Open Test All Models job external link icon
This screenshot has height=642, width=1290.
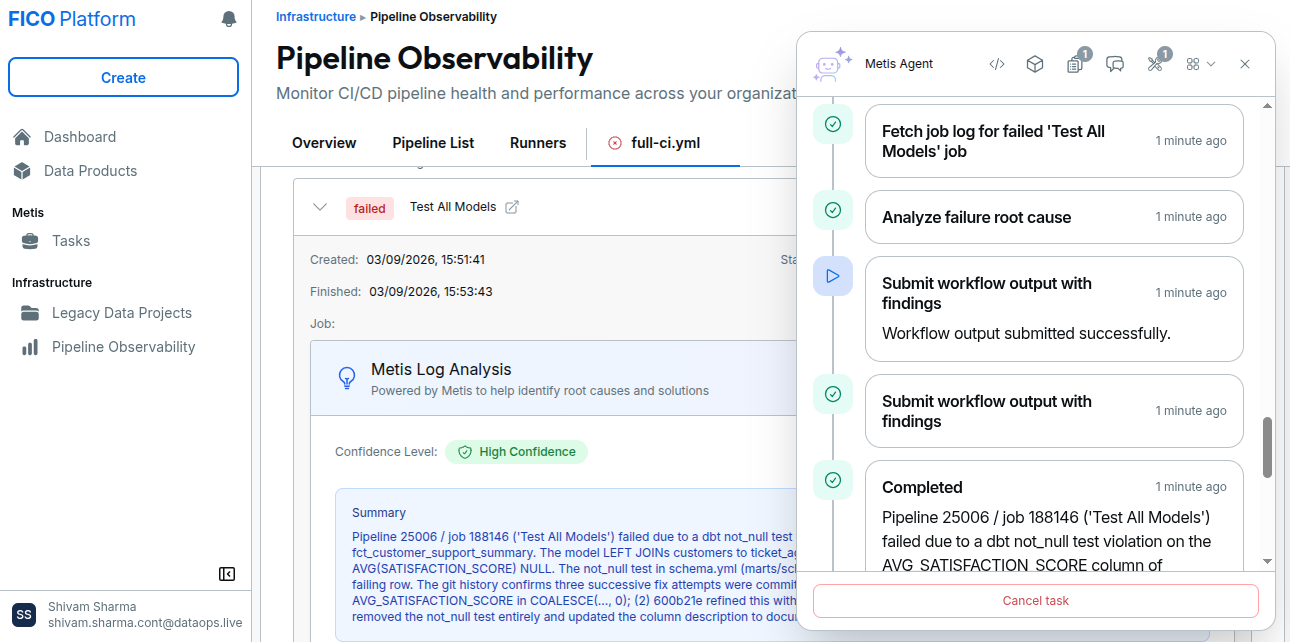click(512, 207)
